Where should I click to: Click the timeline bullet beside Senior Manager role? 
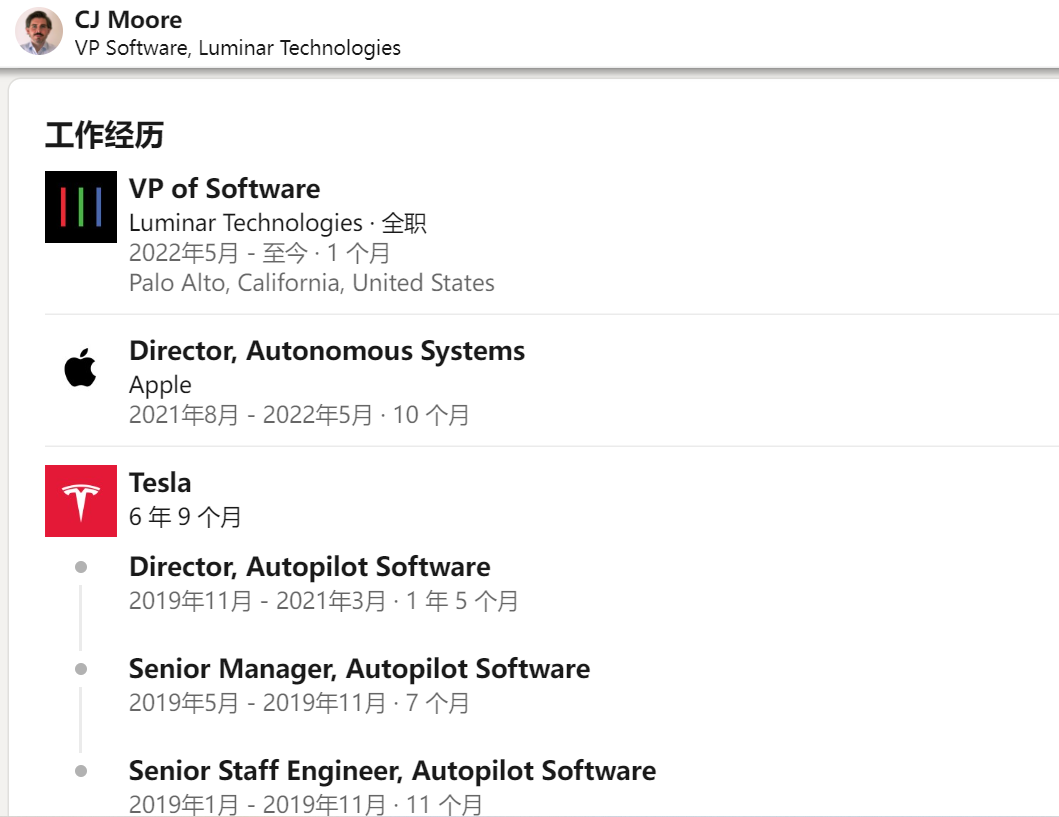pyautogui.click(x=81, y=669)
